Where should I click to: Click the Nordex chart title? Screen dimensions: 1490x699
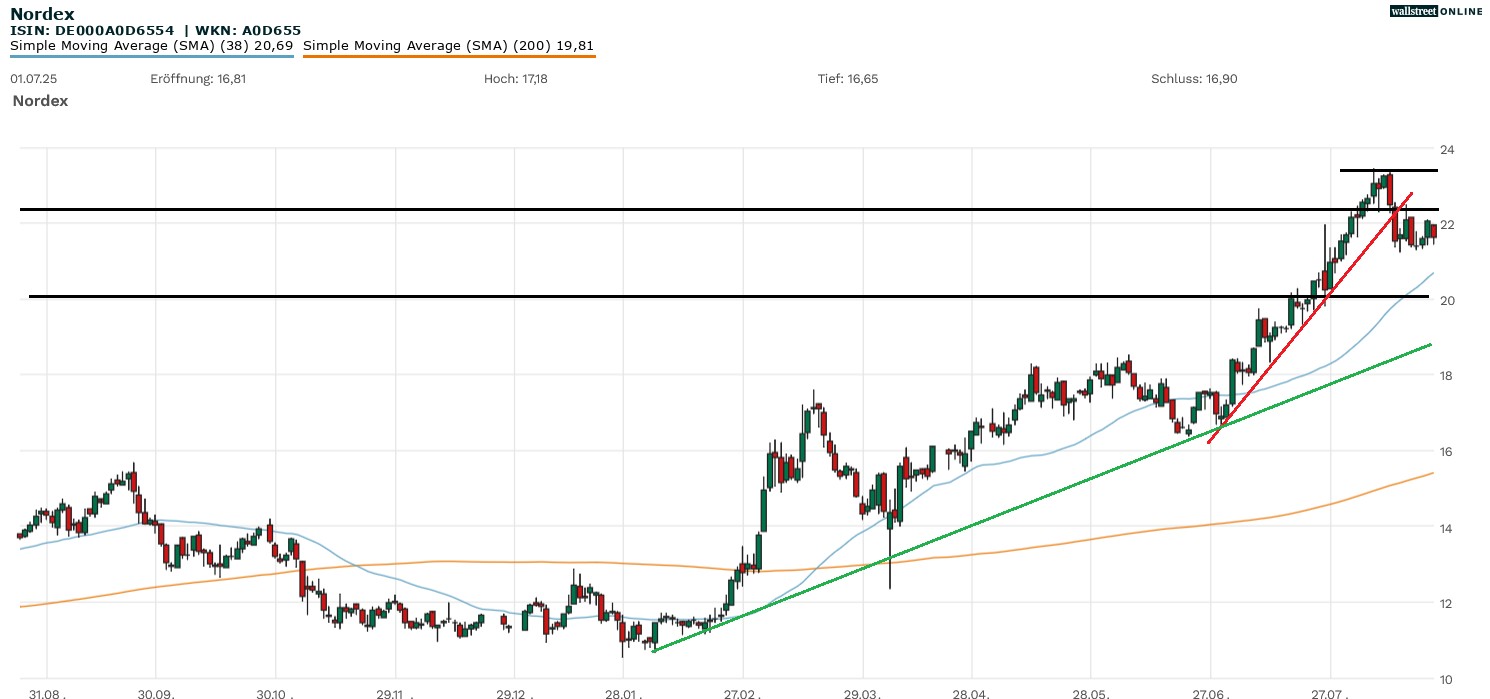[x=42, y=14]
